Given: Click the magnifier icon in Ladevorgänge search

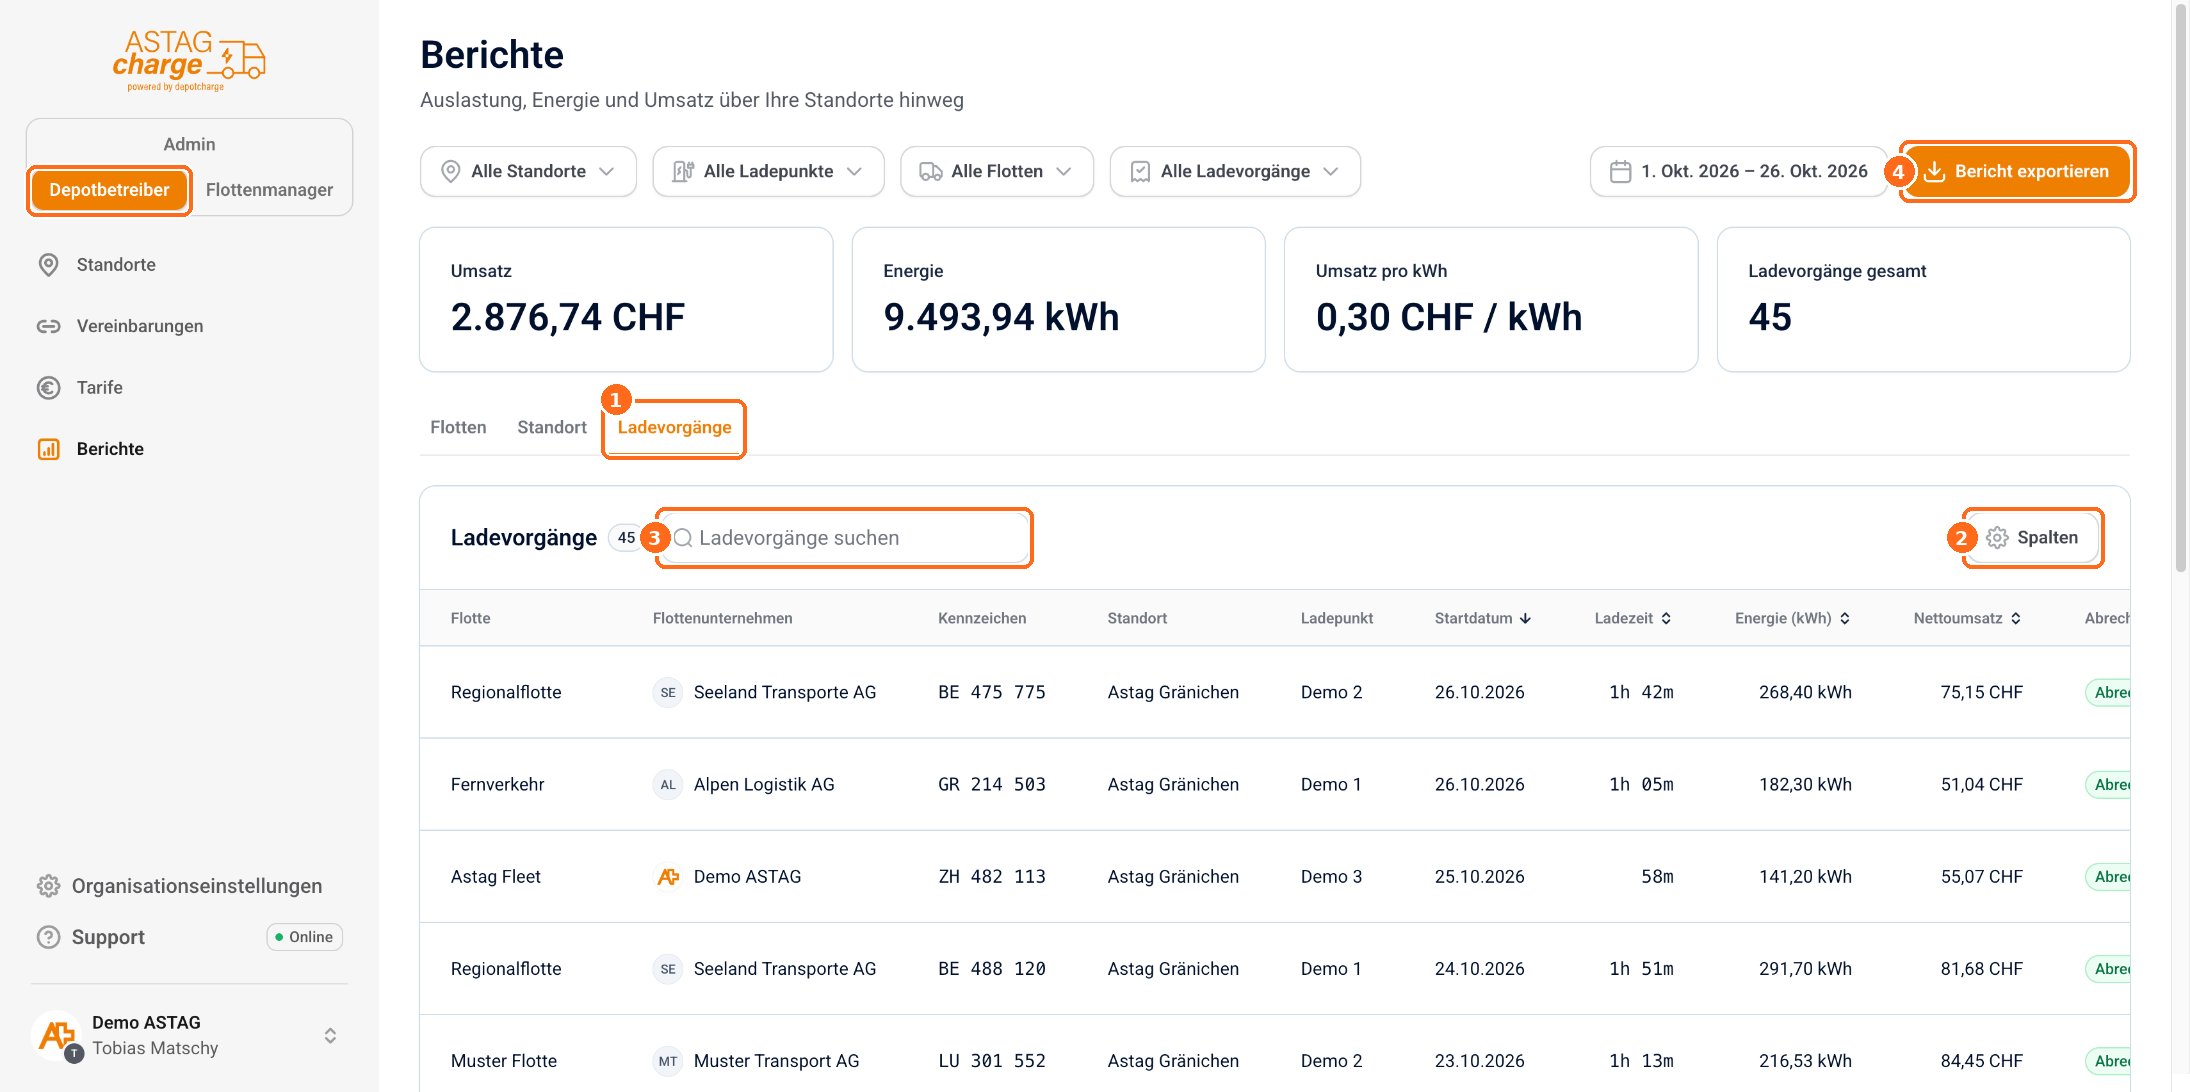Looking at the screenshot, I should pyautogui.click(x=683, y=538).
